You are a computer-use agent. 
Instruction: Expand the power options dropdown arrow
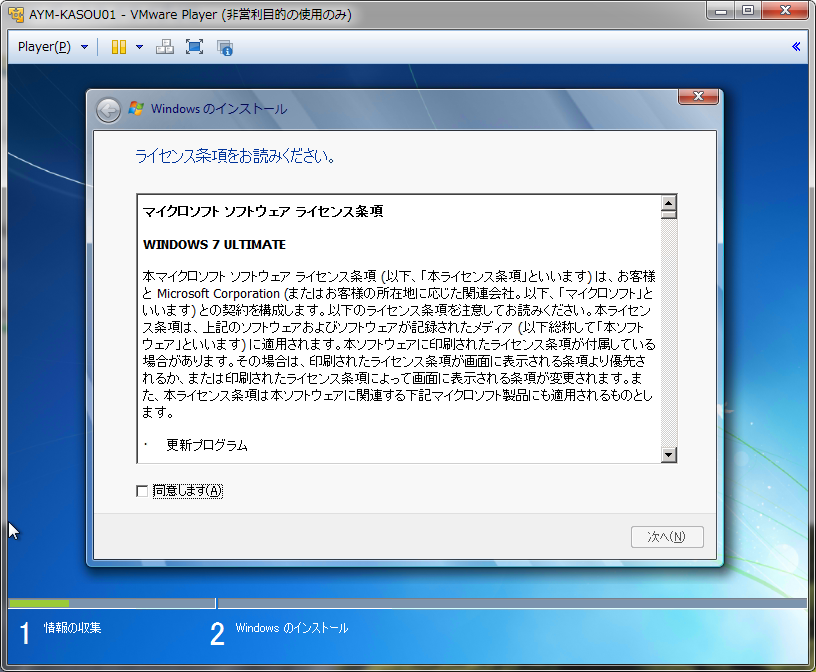pyautogui.click(x=139, y=47)
